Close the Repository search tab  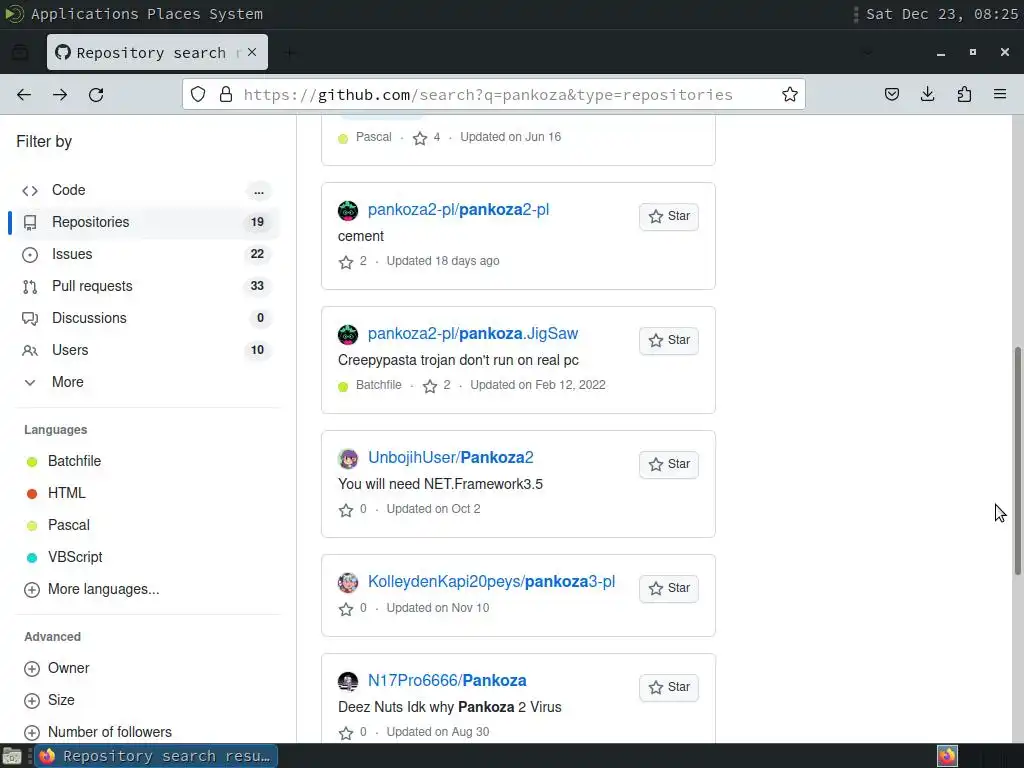coord(252,52)
